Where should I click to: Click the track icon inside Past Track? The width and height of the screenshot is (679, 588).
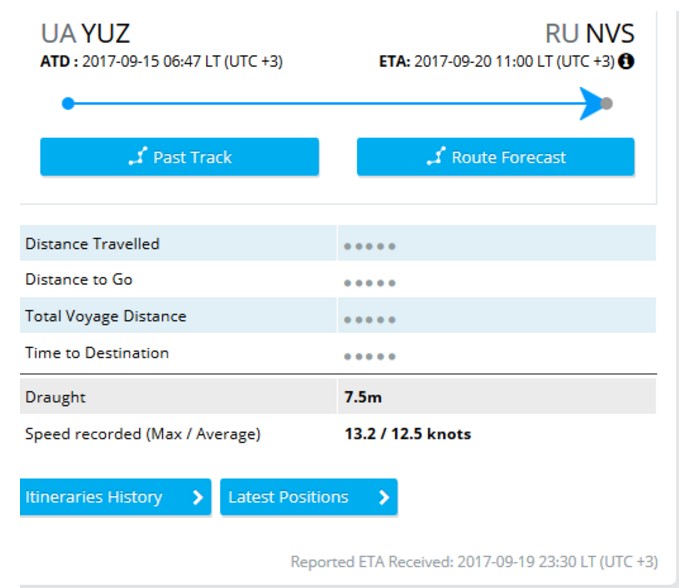[138, 157]
